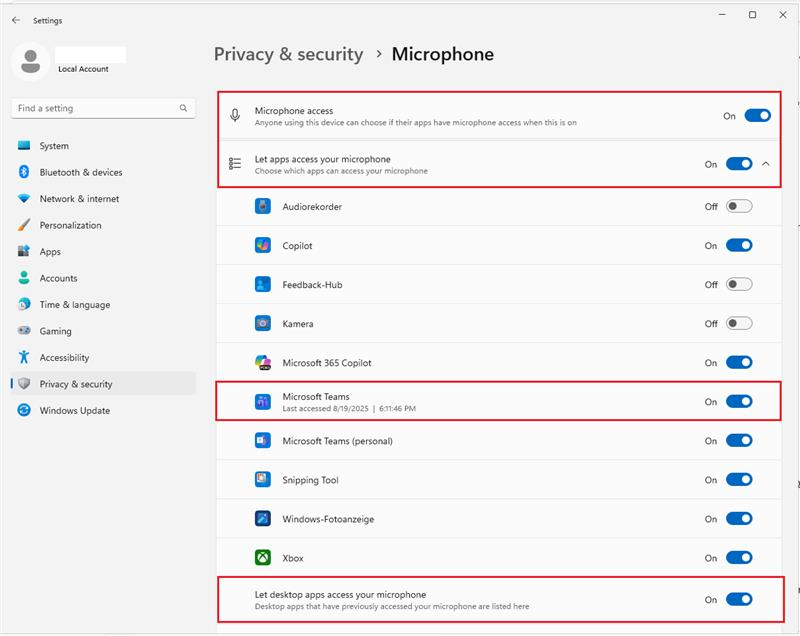
Task: Click the Apps icon in the sidebar
Action: point(24,251)
